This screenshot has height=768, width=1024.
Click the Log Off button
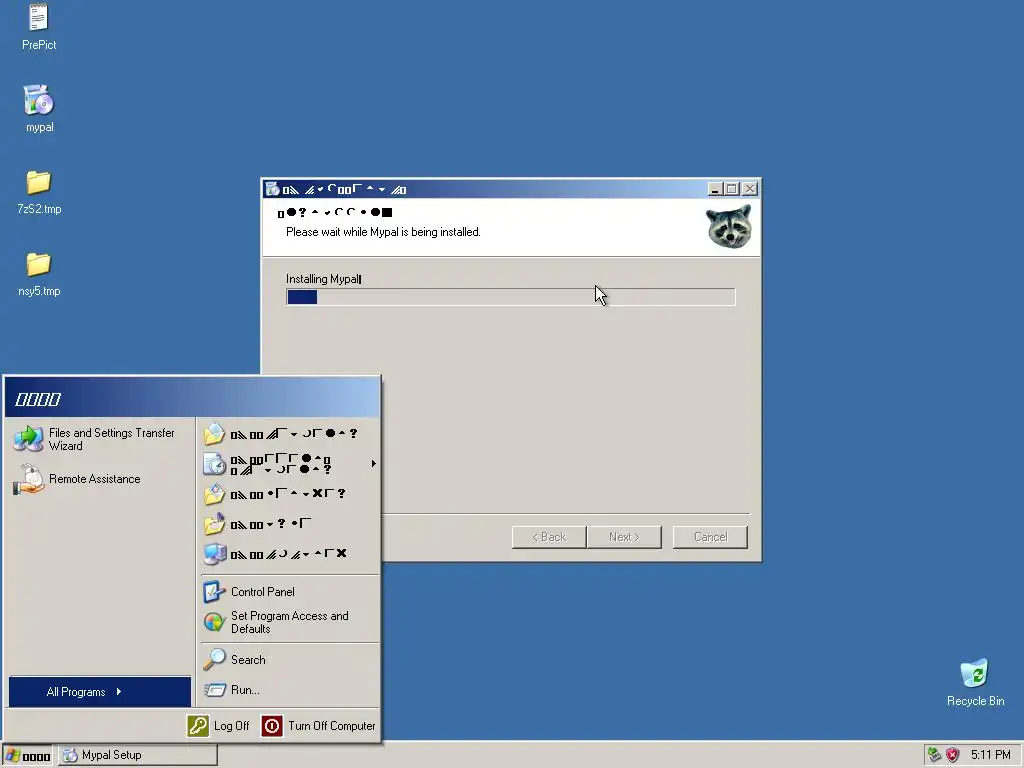point(219,726)
